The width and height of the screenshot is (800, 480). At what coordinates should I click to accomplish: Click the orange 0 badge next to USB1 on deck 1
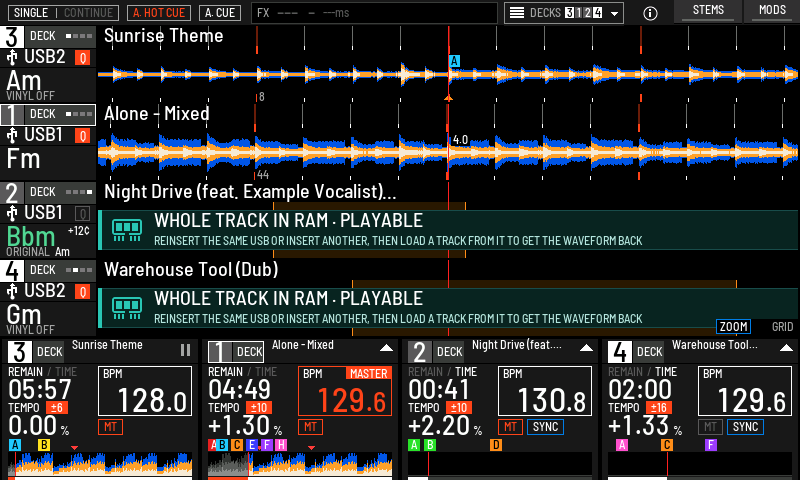[83, 136]
